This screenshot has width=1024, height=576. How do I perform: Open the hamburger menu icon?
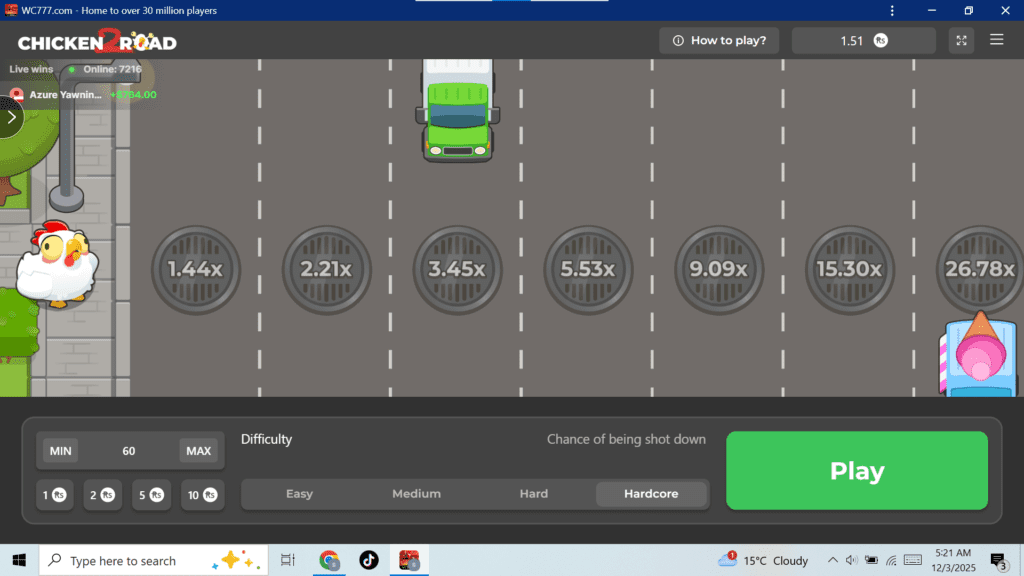point(996,41)
